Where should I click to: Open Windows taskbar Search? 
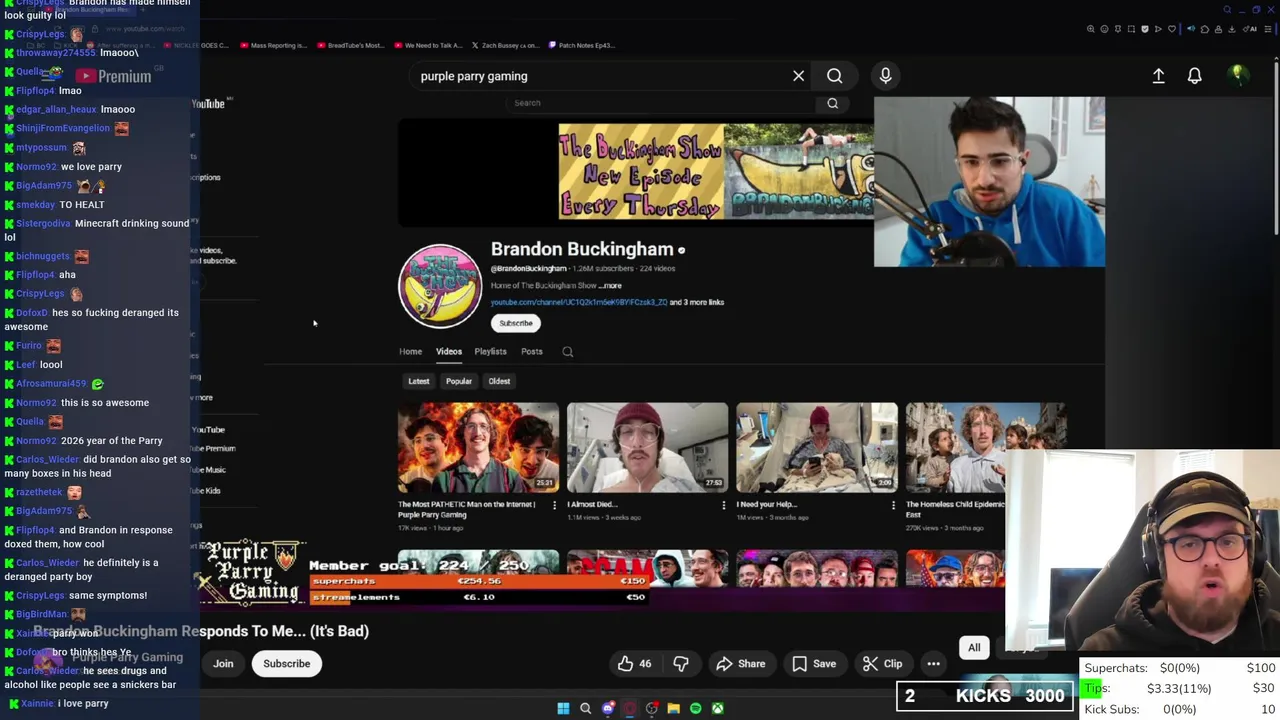[586, 708]
